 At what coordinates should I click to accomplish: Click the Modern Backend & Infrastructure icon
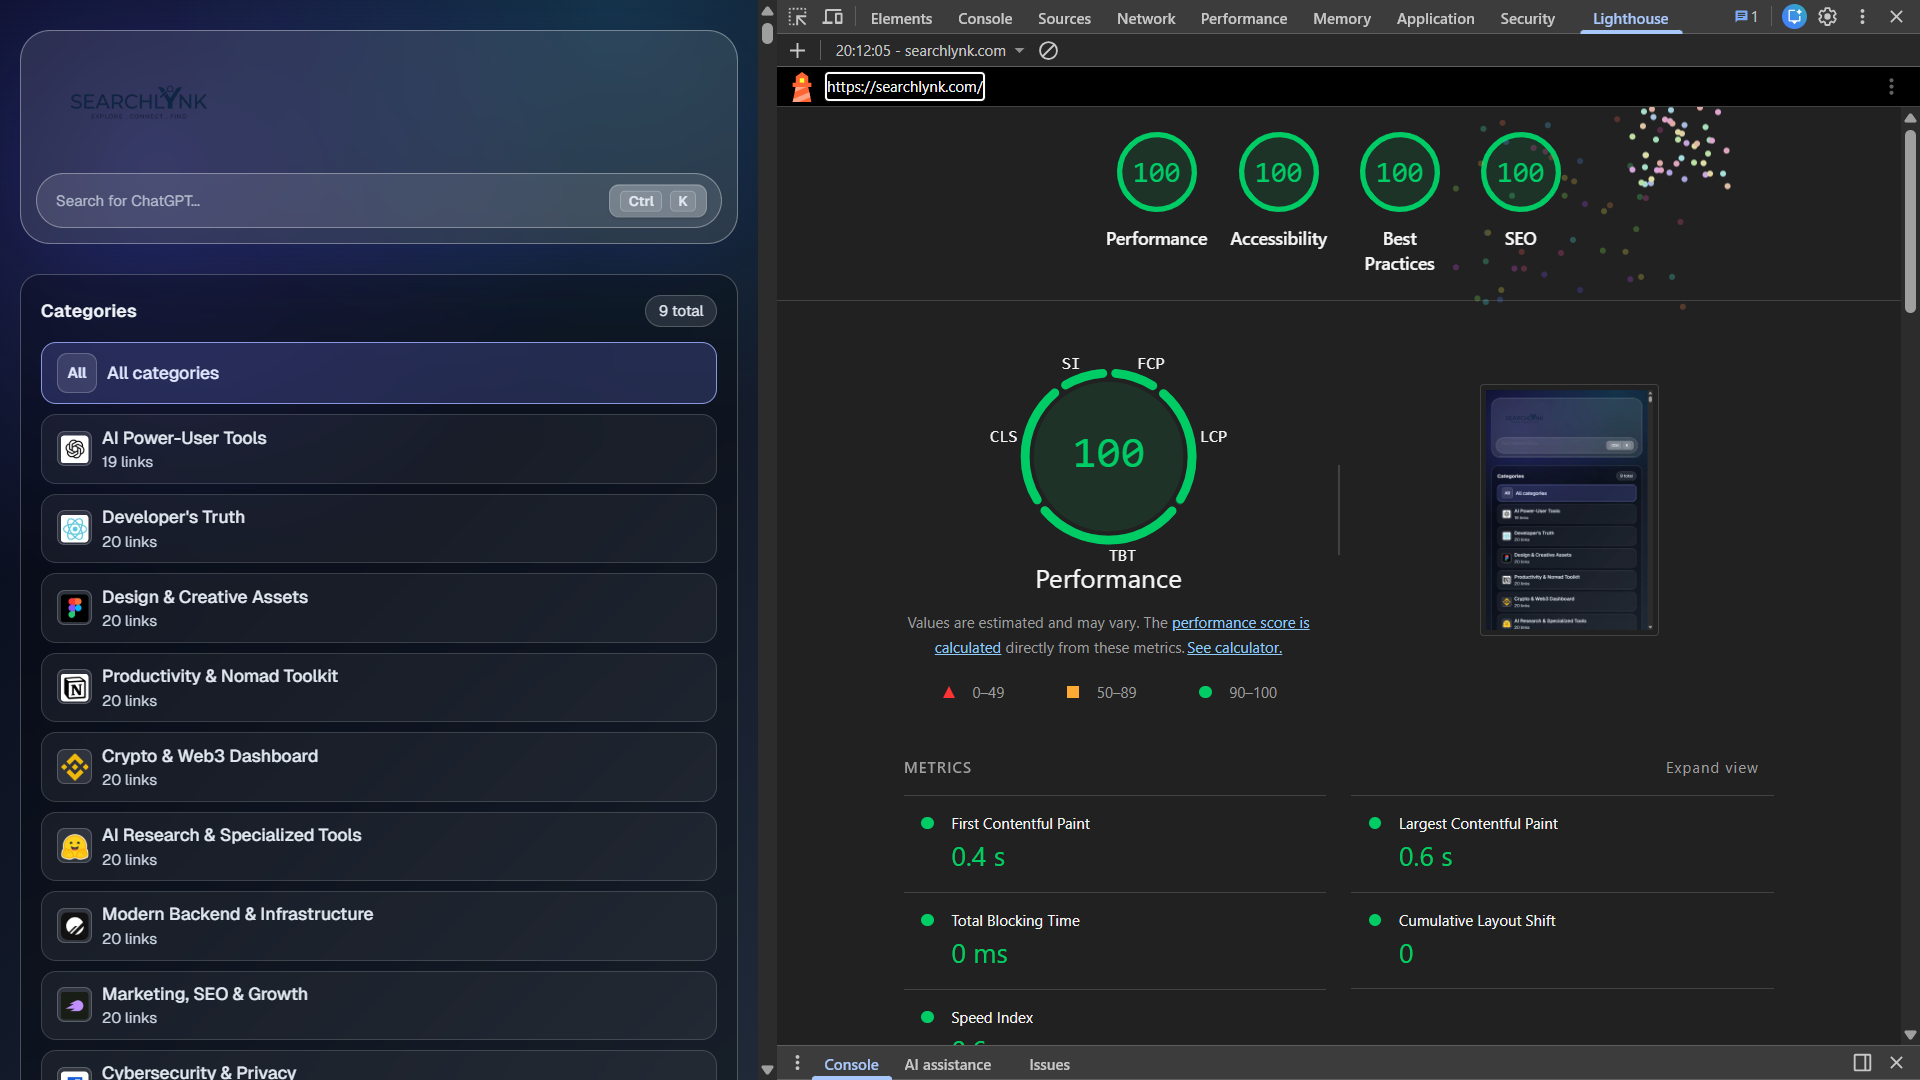(x=75, y=926)
